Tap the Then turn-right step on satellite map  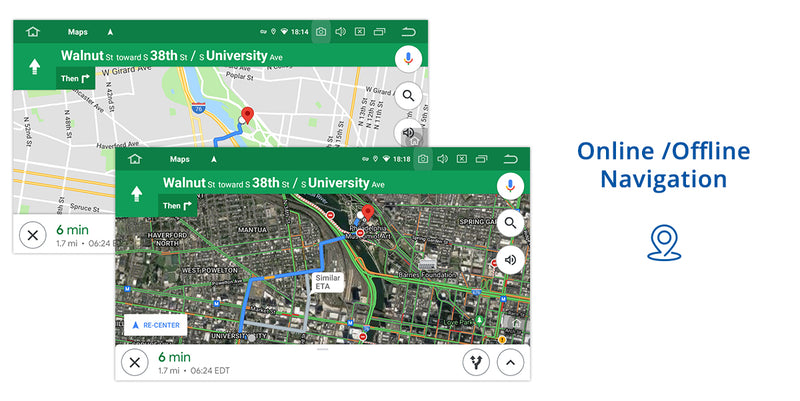[x=176, y=206]
